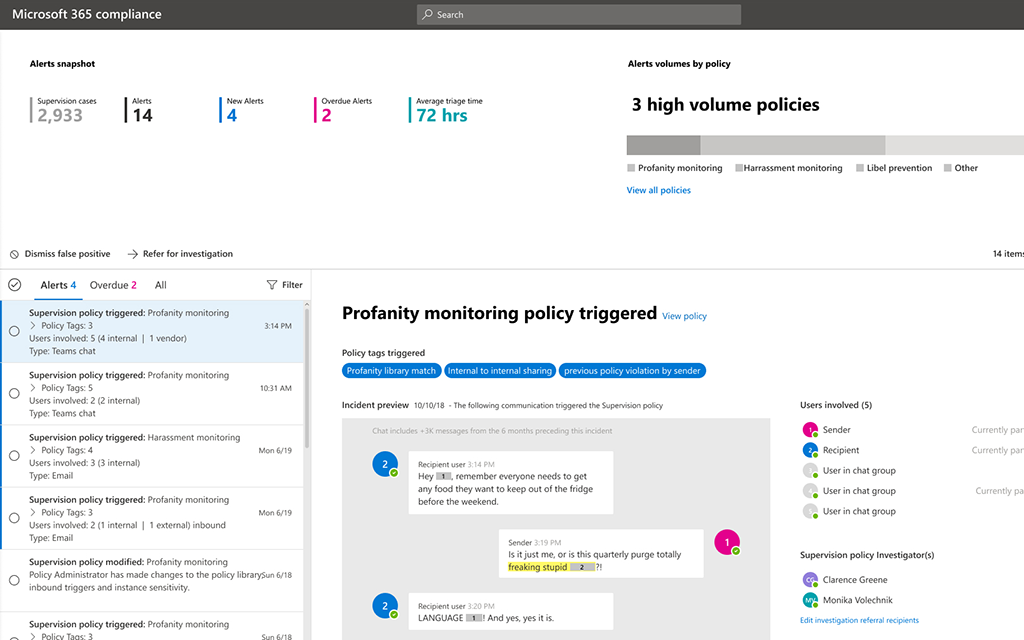The height and width of the screenshot is (640, 1024).
Task: Click the alerts list scrollbar
Action: click(307, 379)
